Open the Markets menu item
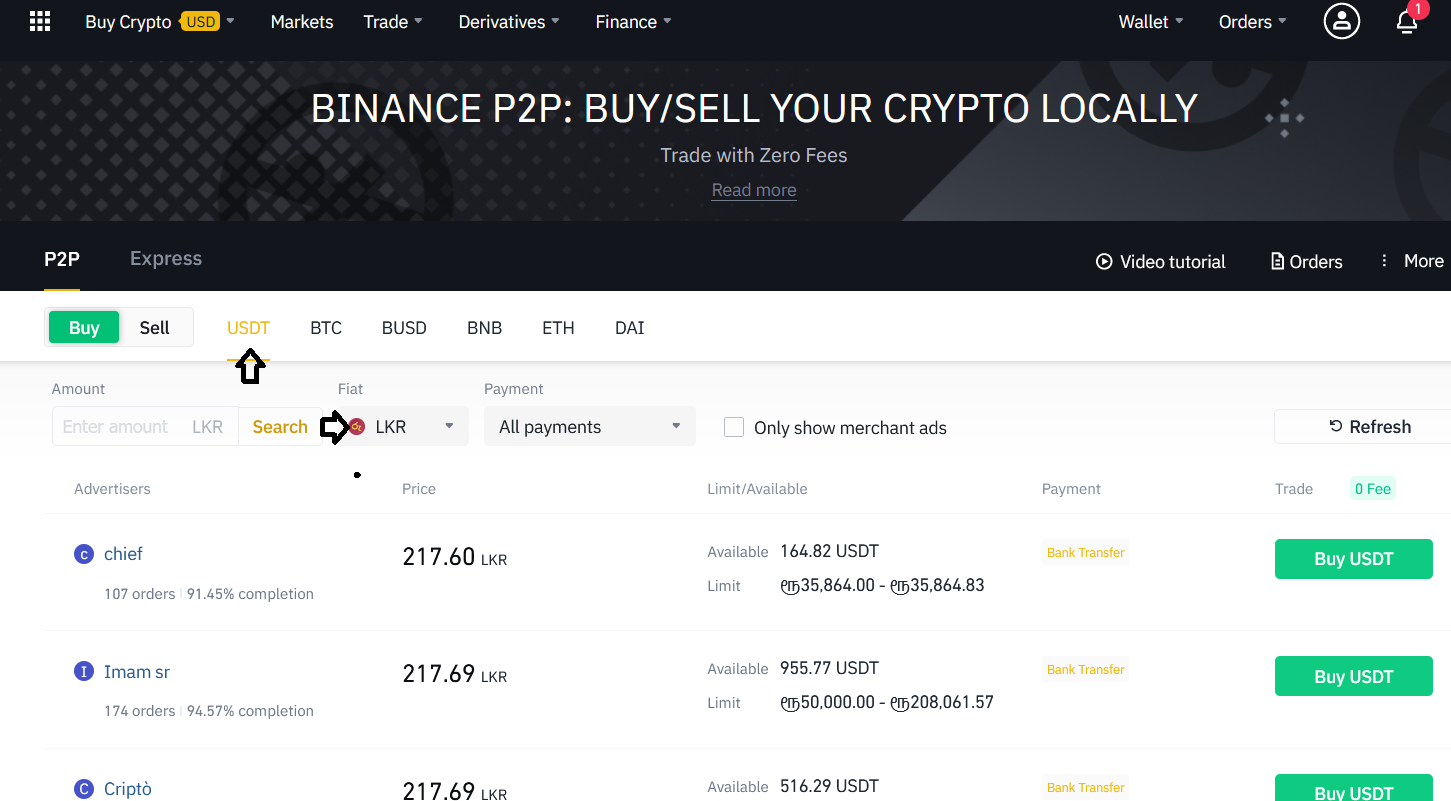The height and width of the screenshot is (801, 1451). pos(302,22)
